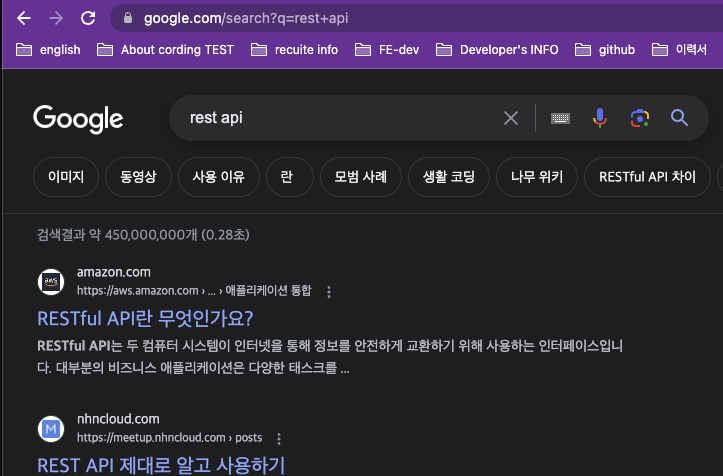
Task: Click the 검색결과 약 450,000,000개 stats text
Action: (x=143, y=235)
